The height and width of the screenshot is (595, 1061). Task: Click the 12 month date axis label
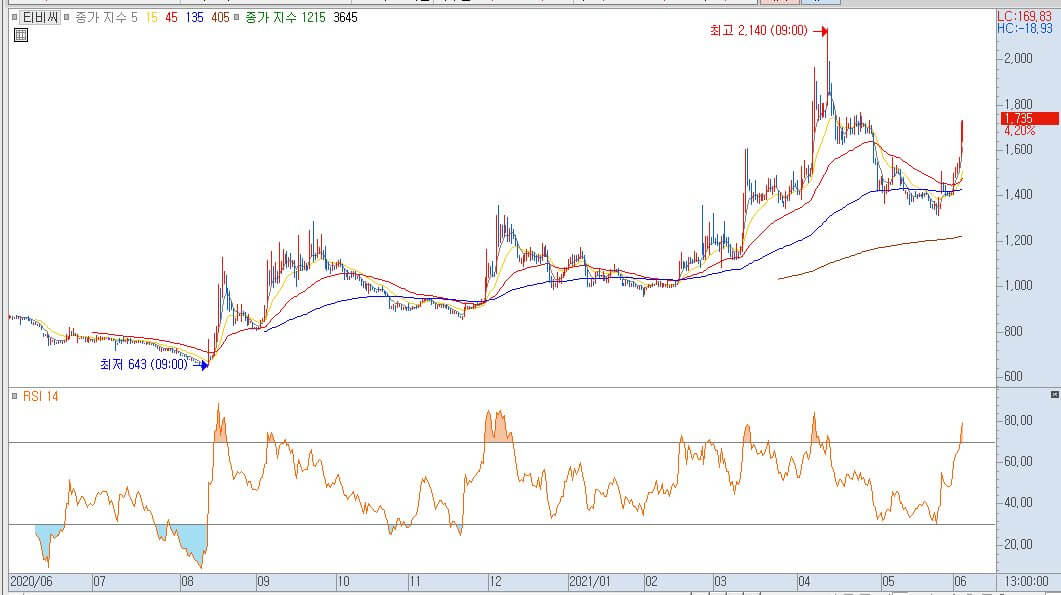click(495, 581)
